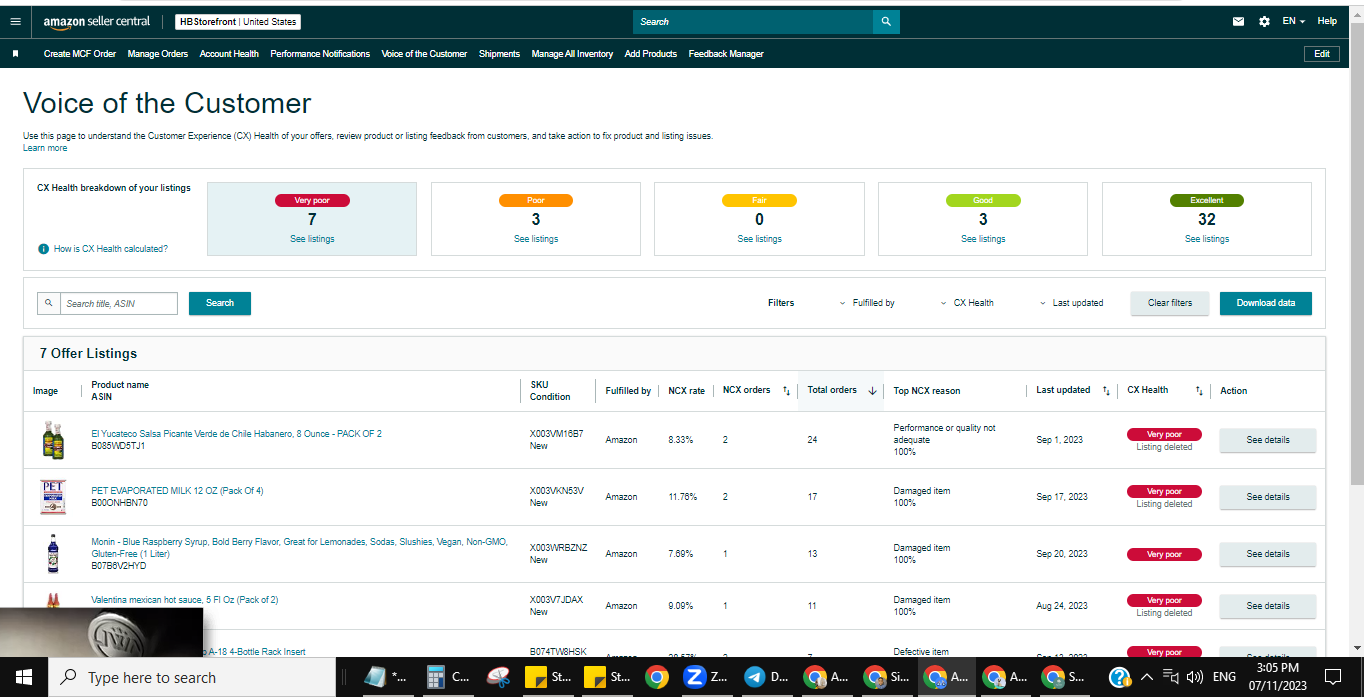Click the bookmark flag icon in the nav bar
Viewport: 1364px width, 697px height.
(15, 54)
